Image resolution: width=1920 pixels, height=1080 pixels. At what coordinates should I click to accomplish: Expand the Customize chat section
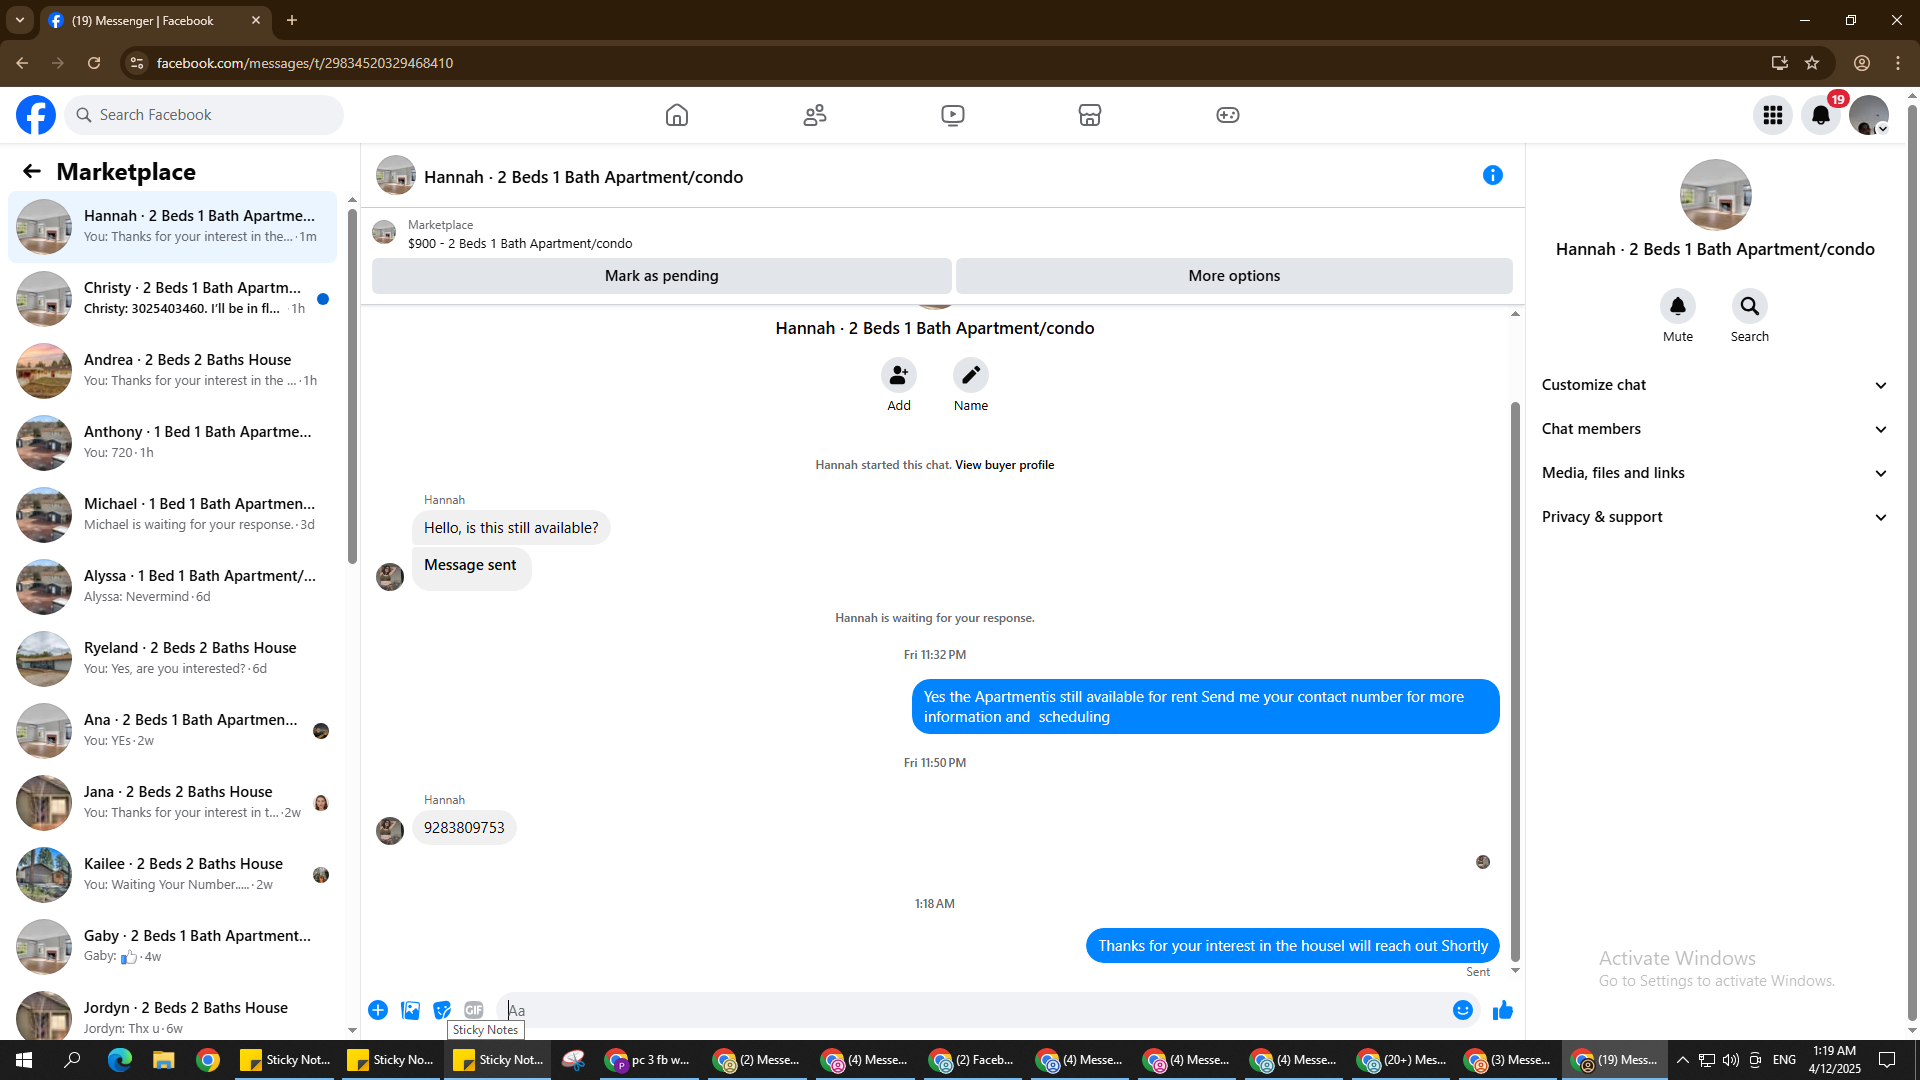(1714, 385)
